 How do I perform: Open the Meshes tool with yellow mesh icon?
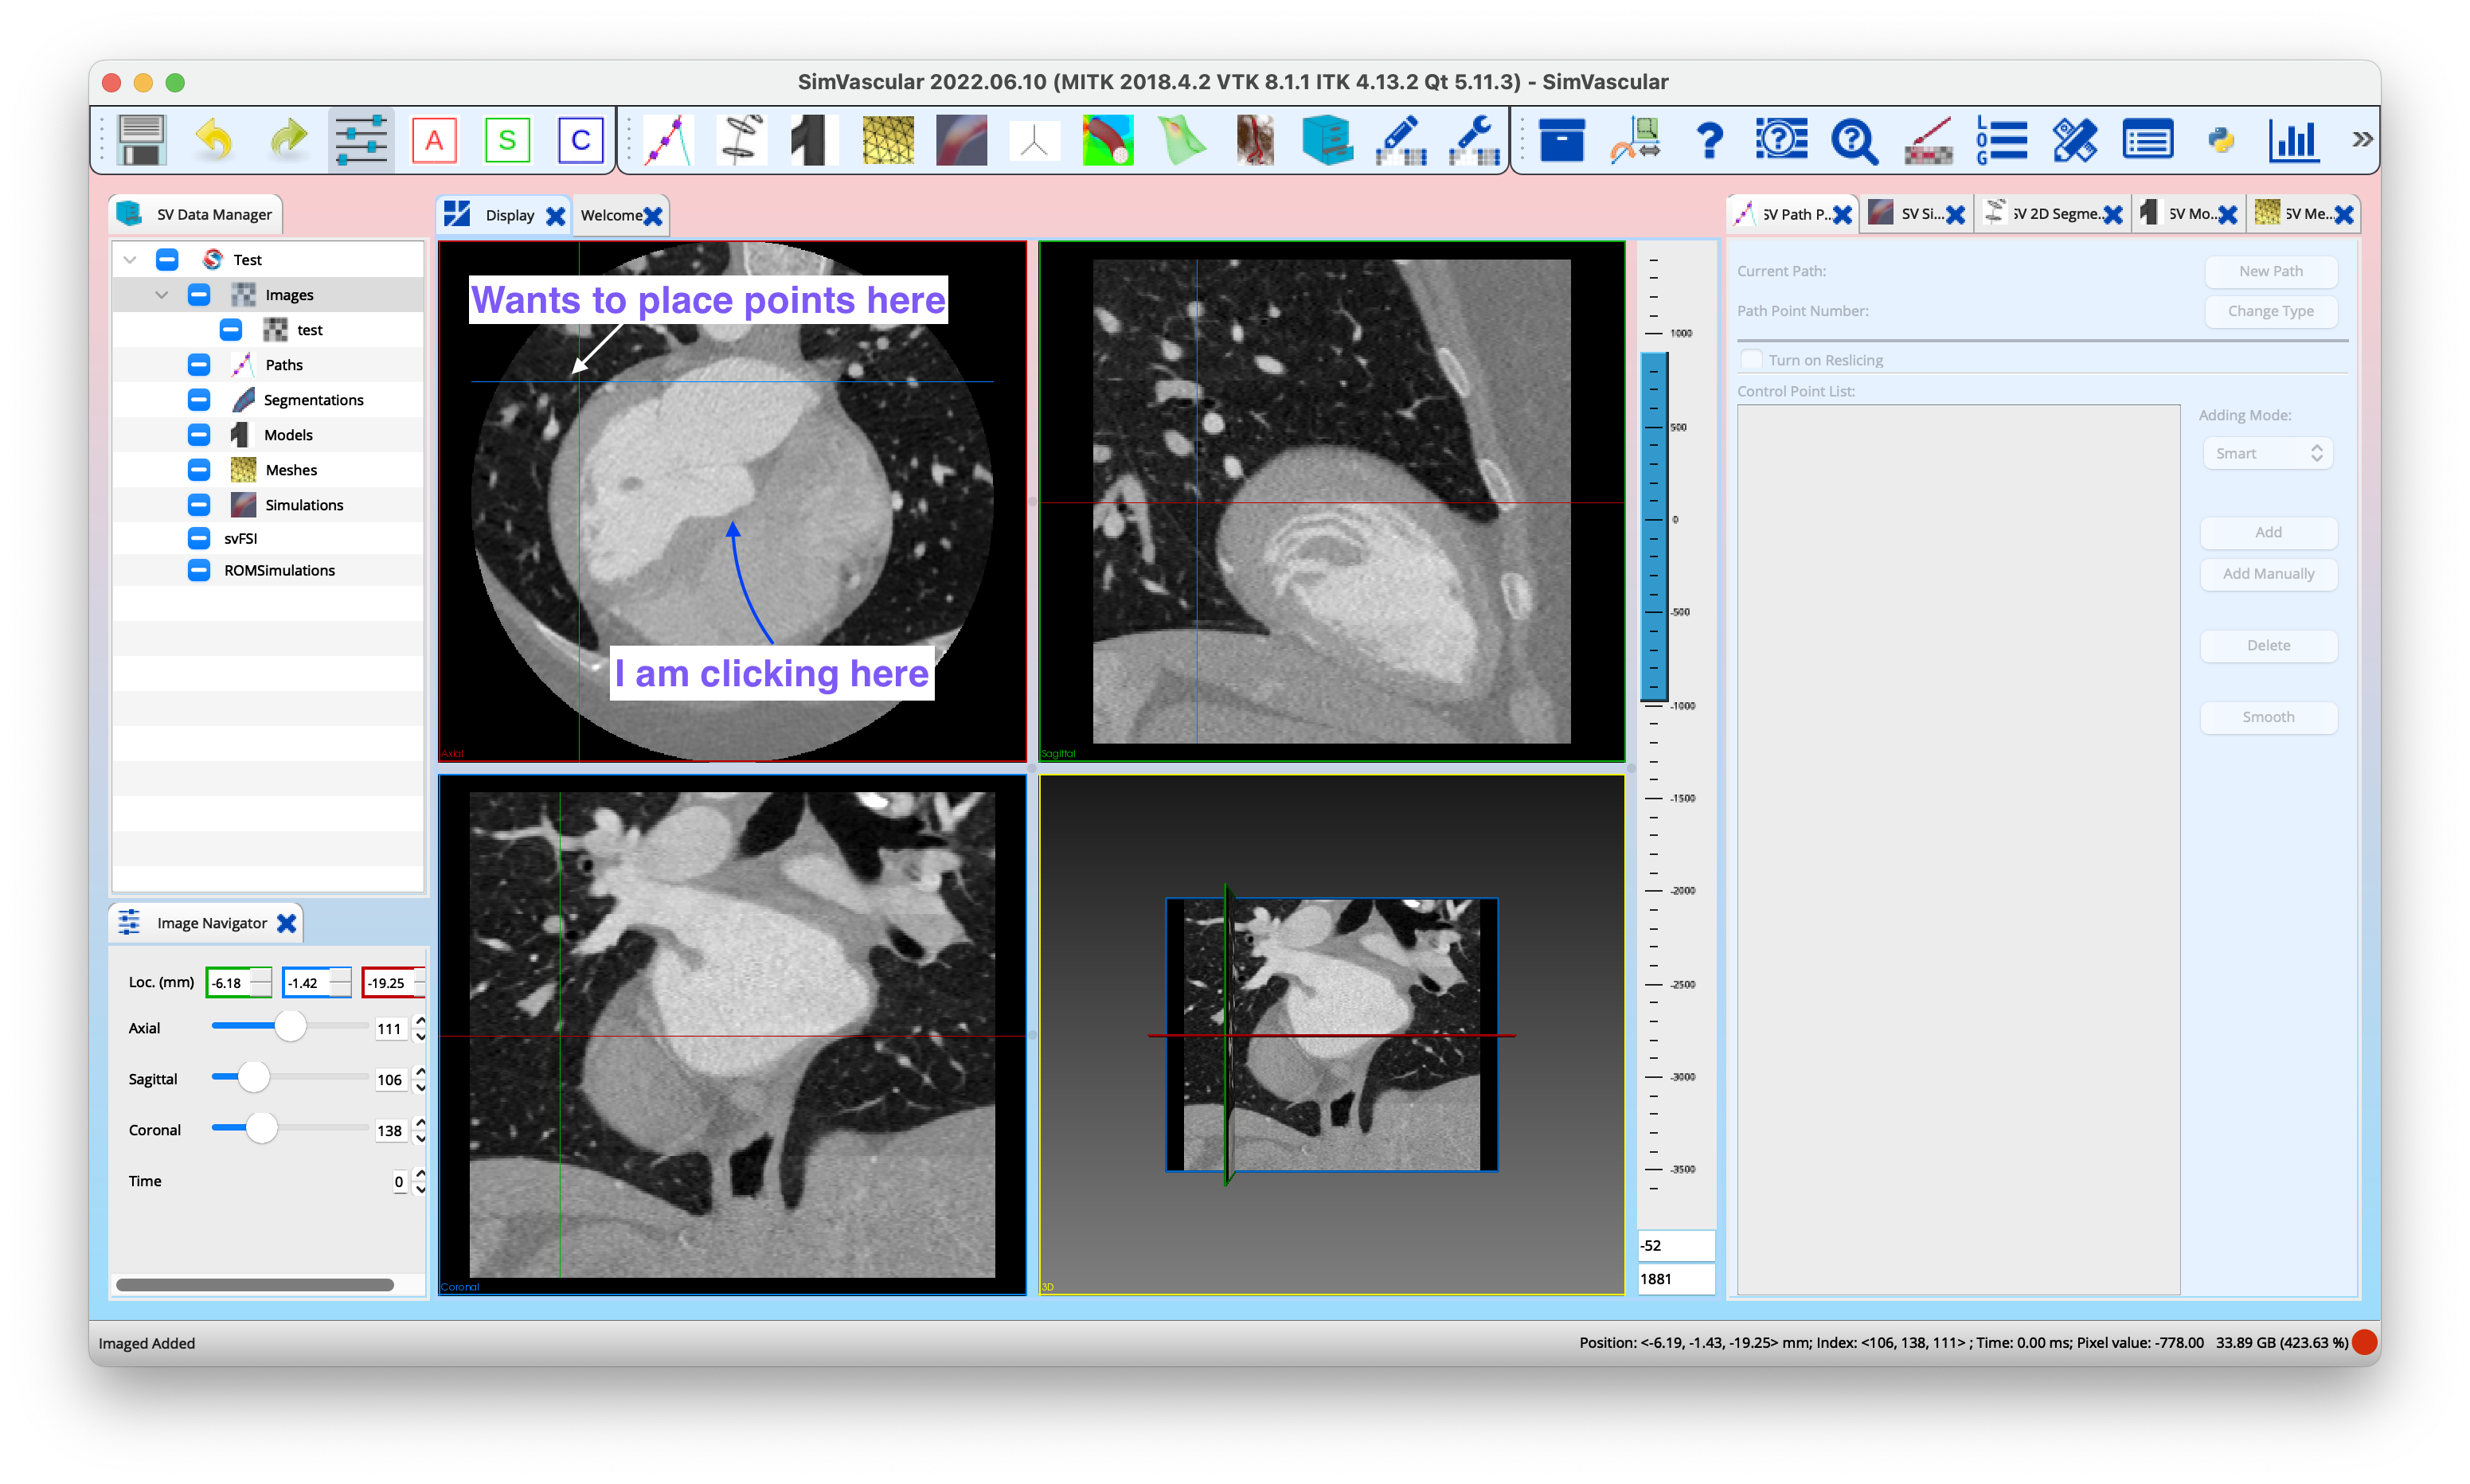888,140
